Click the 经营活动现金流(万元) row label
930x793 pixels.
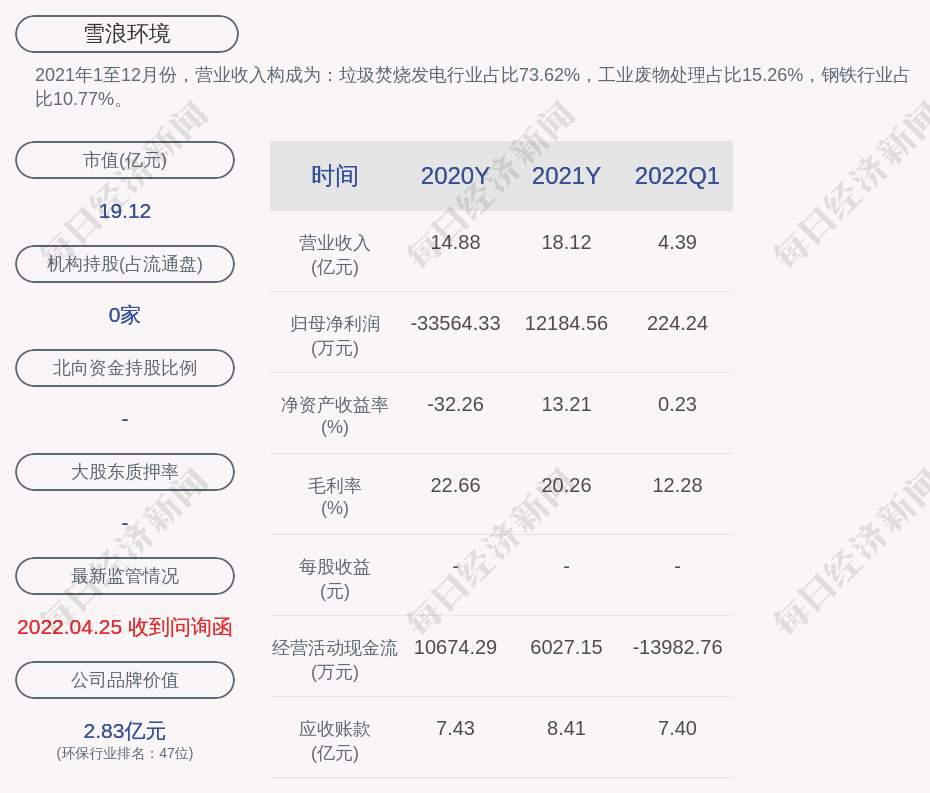pyautogui.click(x=334, y=659)
